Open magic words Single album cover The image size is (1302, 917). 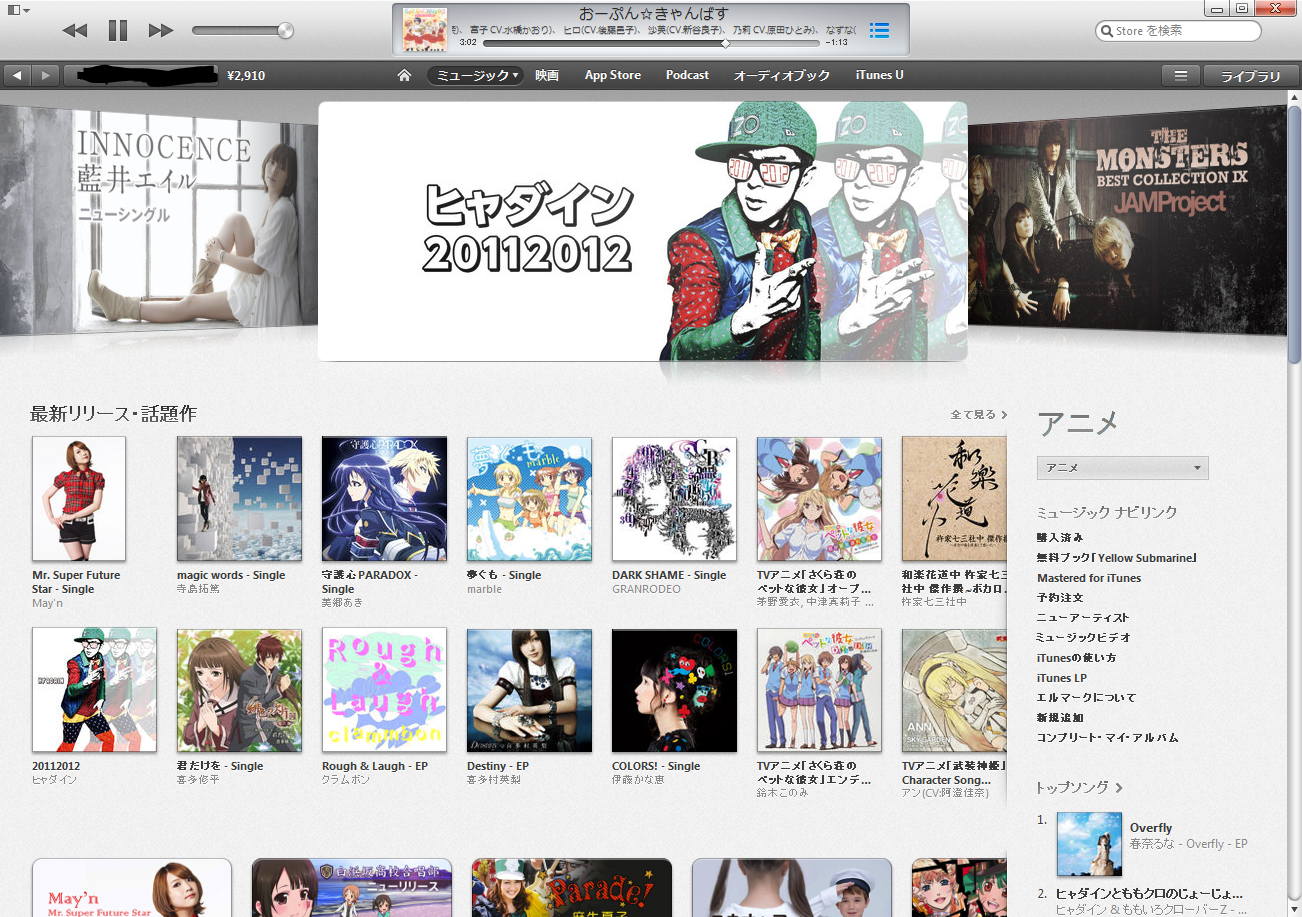point(239,498)
